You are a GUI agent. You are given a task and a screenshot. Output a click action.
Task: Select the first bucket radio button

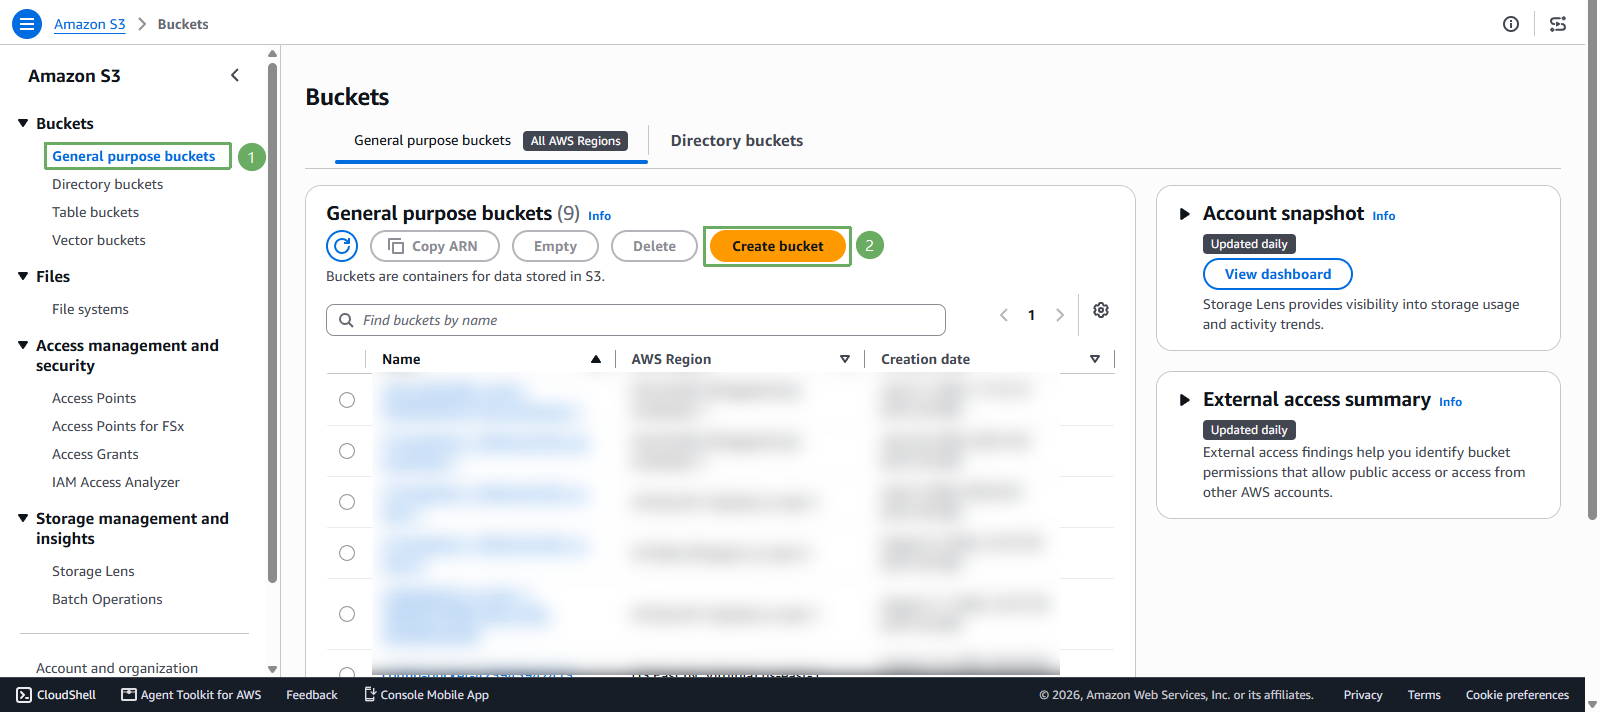pyautogui.click(x=347, y=400)
